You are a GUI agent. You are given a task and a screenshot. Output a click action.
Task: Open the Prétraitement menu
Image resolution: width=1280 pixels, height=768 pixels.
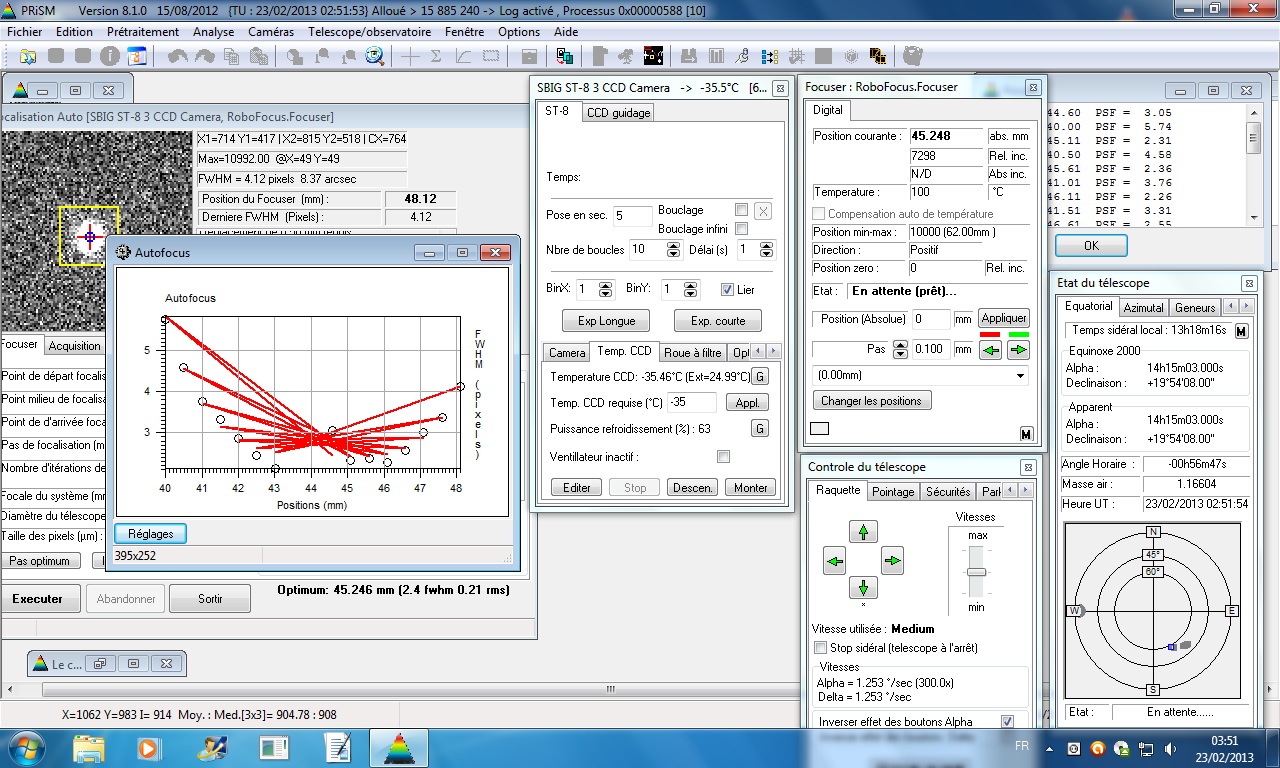143,32
